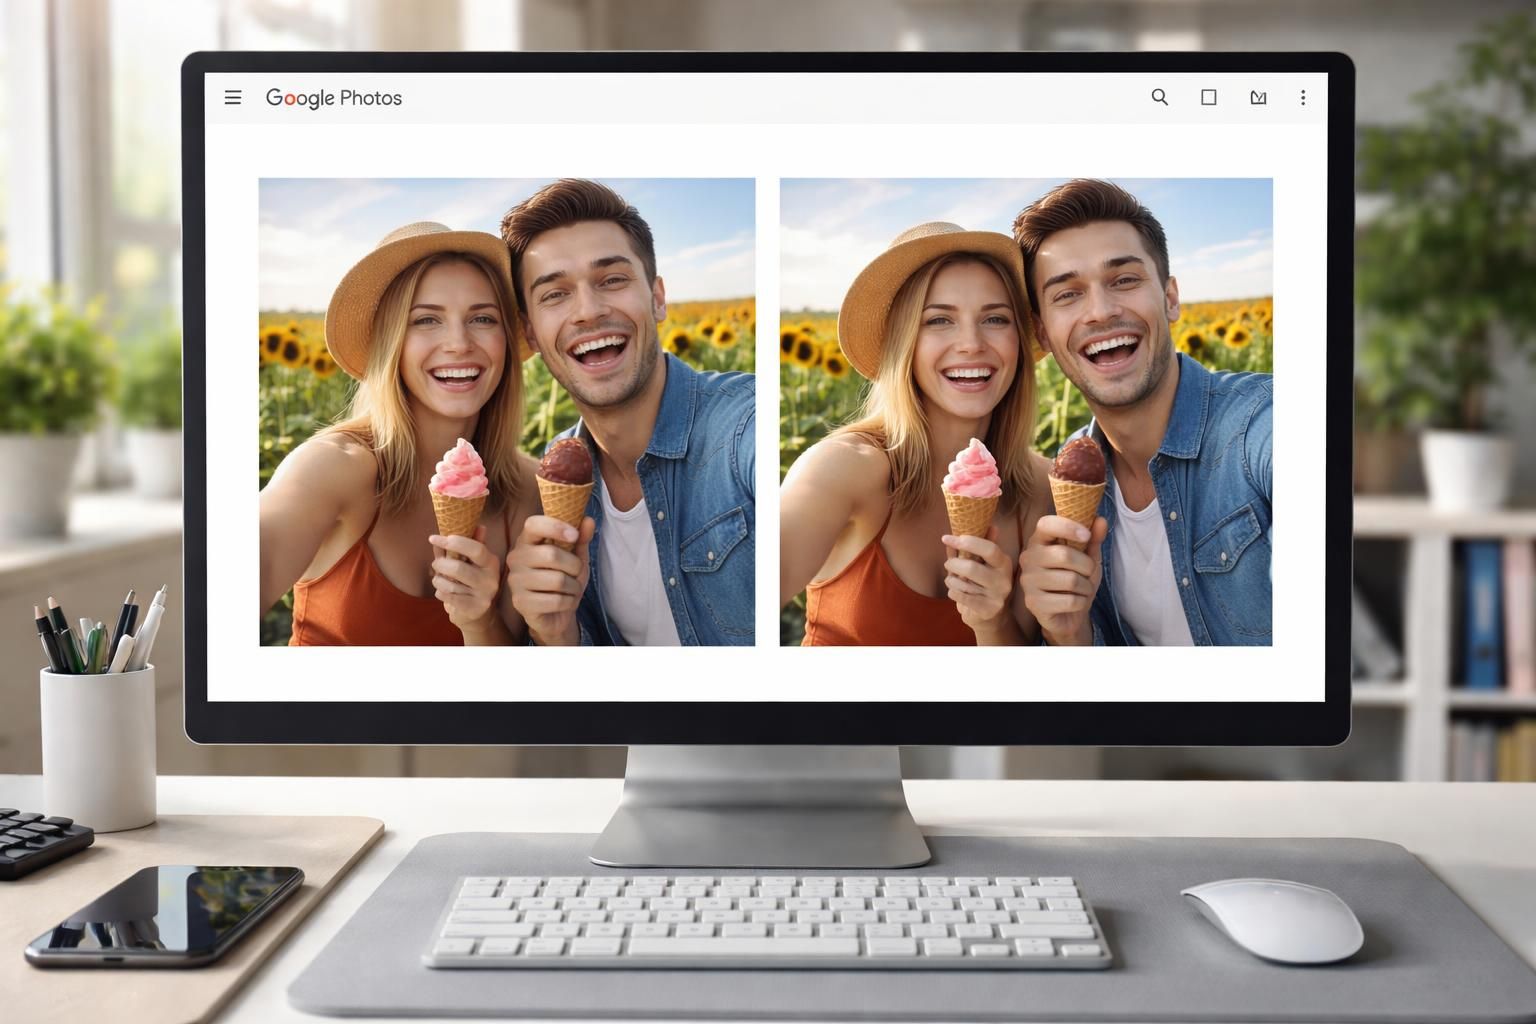Click the envelope-shaped icon in header
Viewport: 1536px width, 1024px height.
click(1258, 98)
